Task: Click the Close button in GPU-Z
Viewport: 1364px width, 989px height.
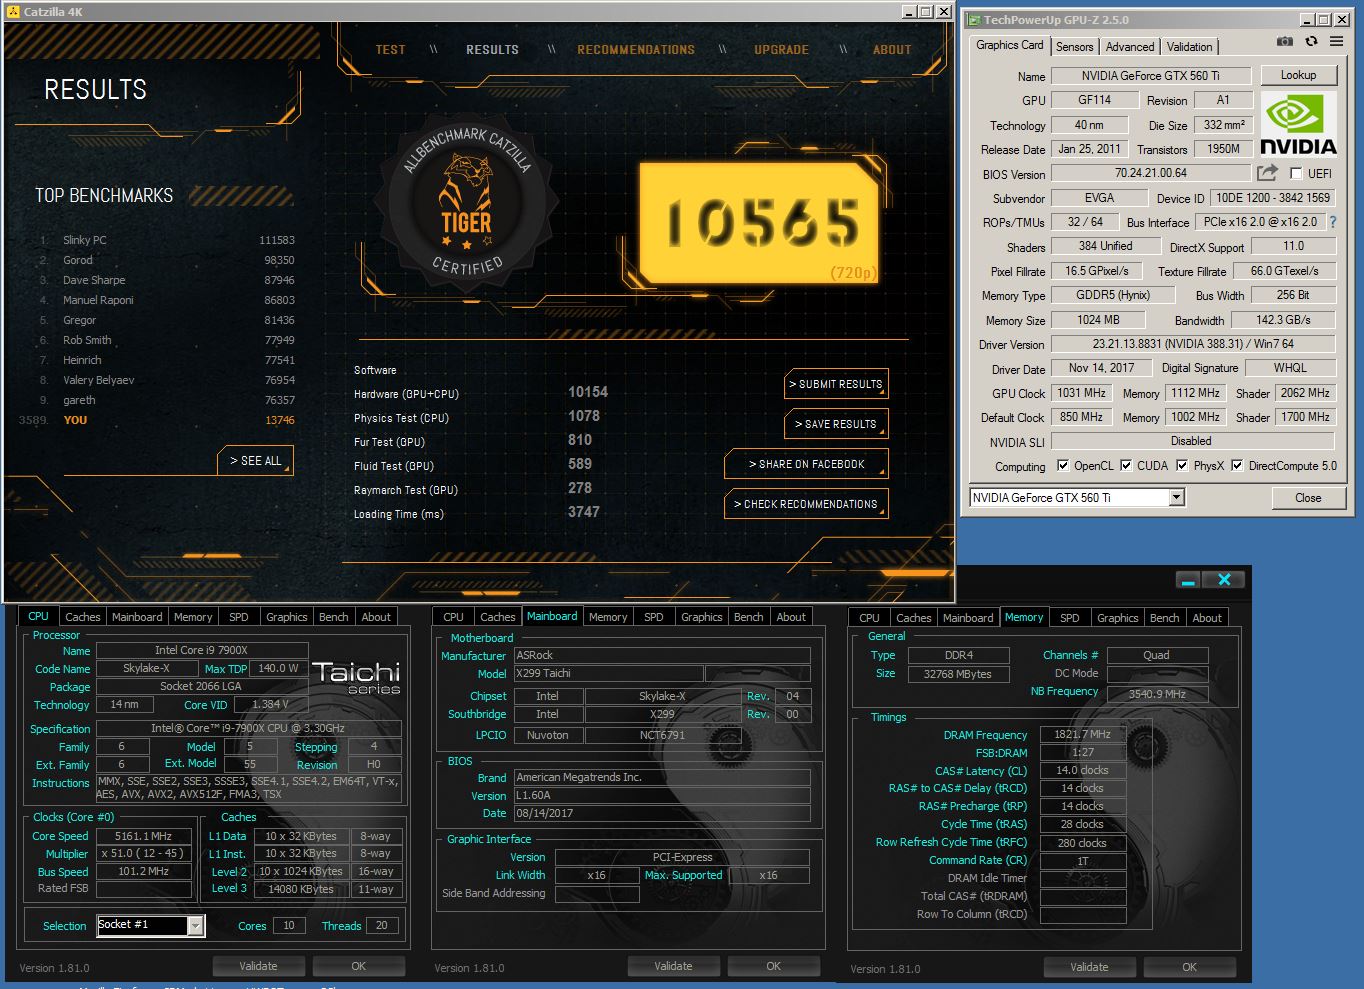Action: point(1307,497)
